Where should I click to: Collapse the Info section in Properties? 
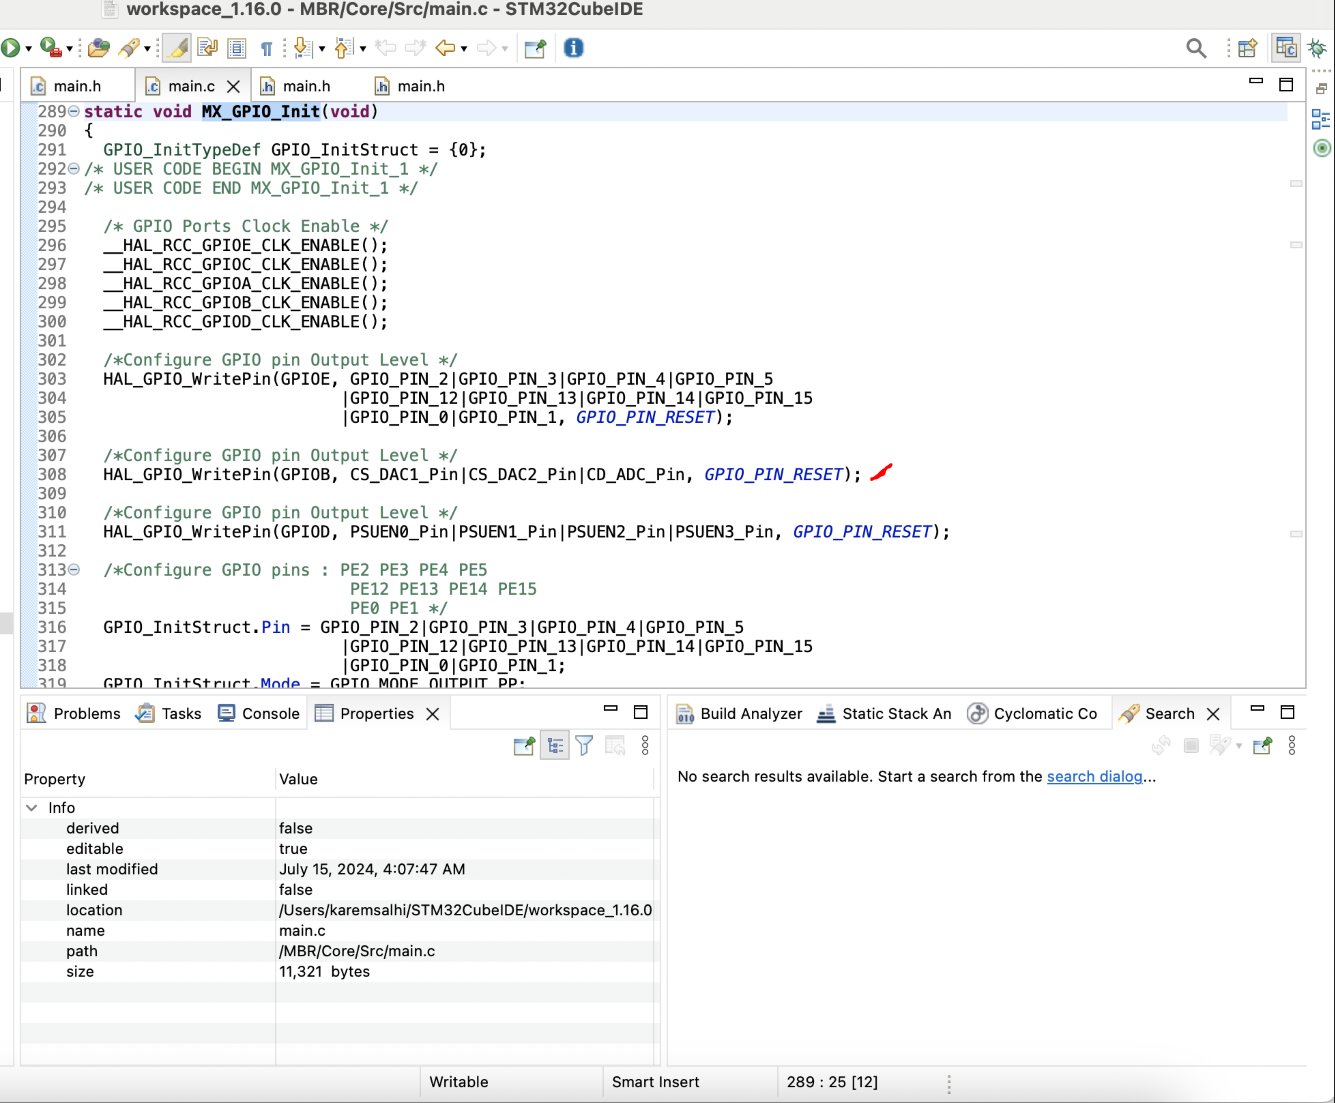(x=32, y=807)
